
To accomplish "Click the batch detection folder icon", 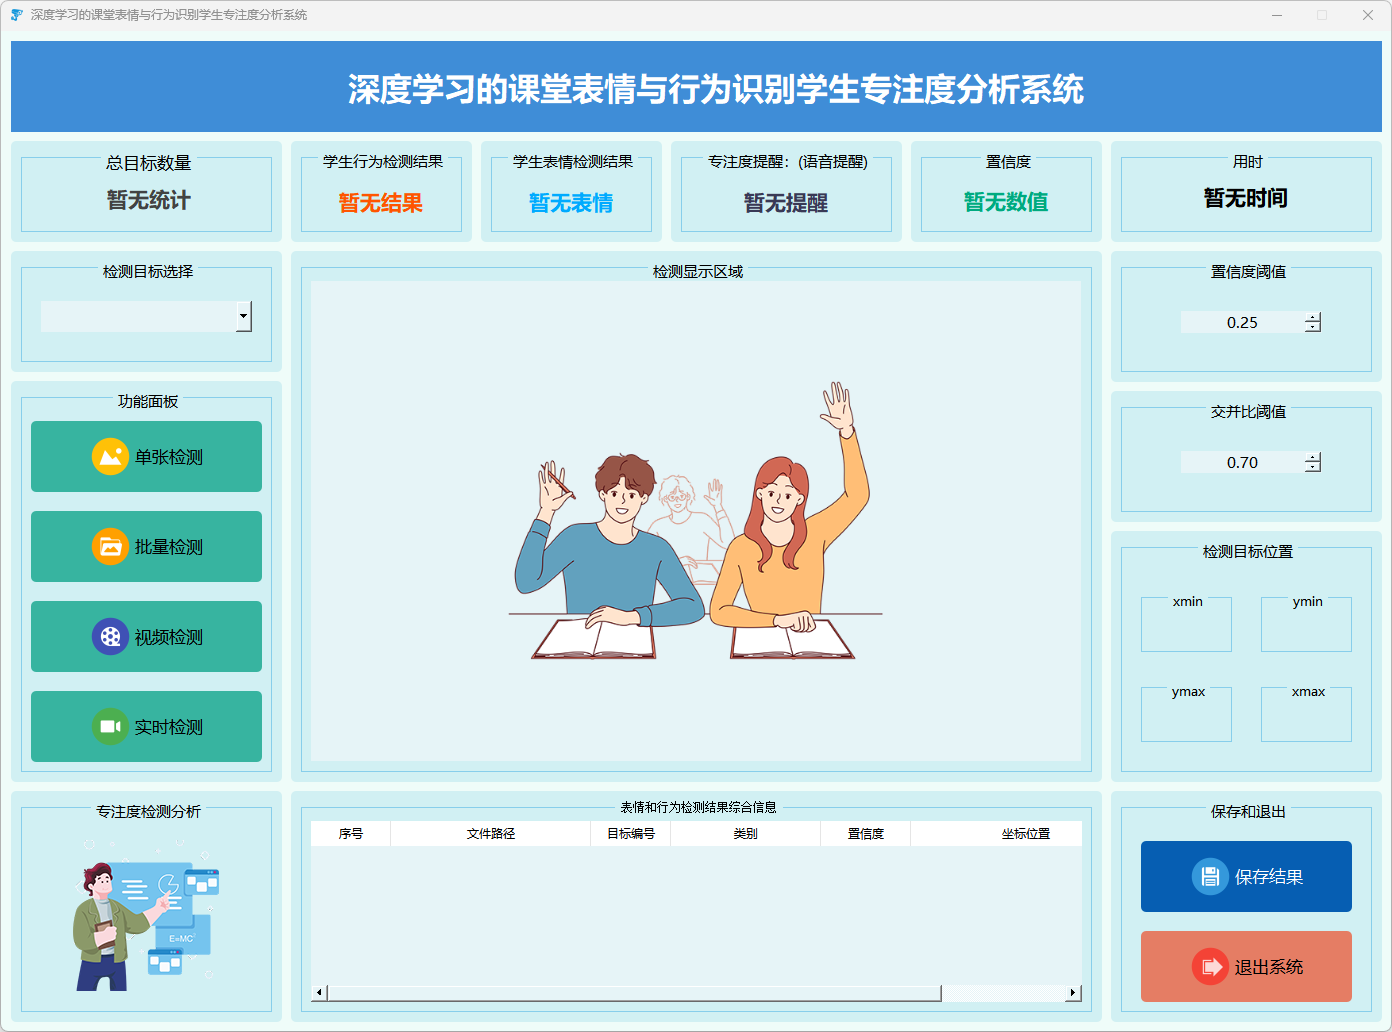I will (x=110, y=547).
